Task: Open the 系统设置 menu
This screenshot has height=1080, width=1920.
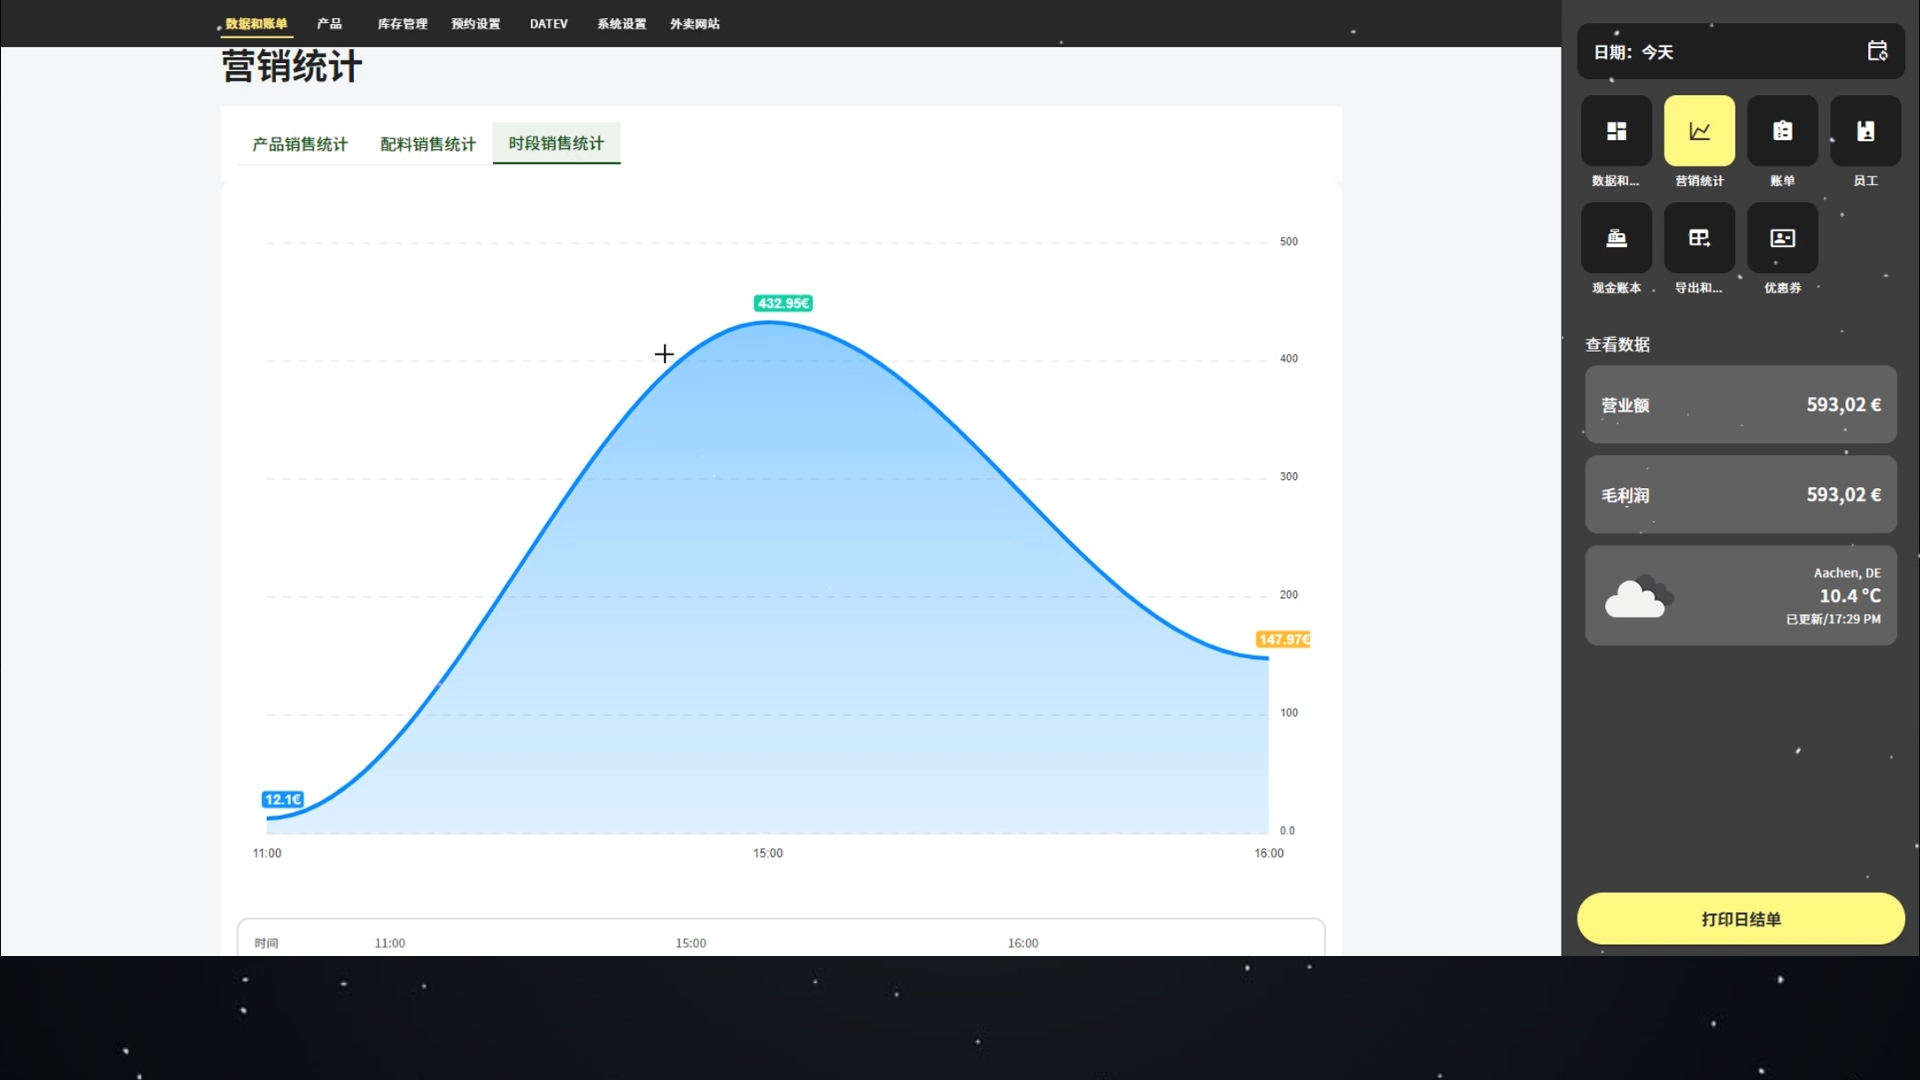Action: 621,24
